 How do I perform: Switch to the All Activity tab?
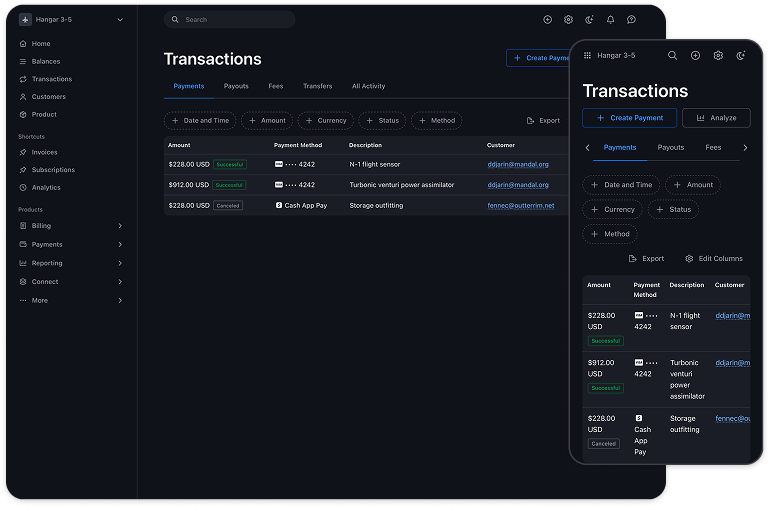[x=368, y=86]
